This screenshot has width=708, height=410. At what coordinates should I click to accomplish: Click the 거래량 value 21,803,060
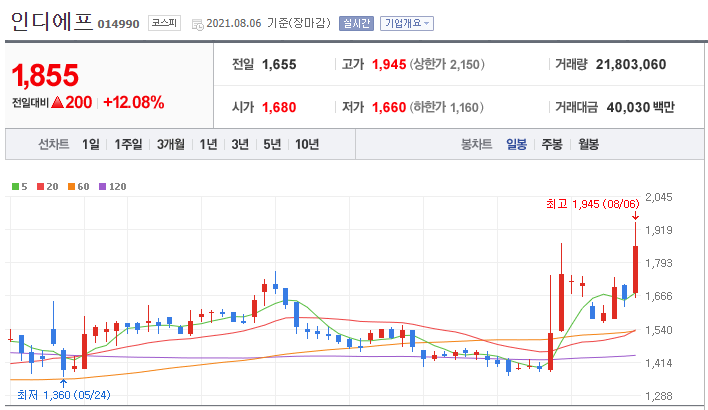point(631,65)
